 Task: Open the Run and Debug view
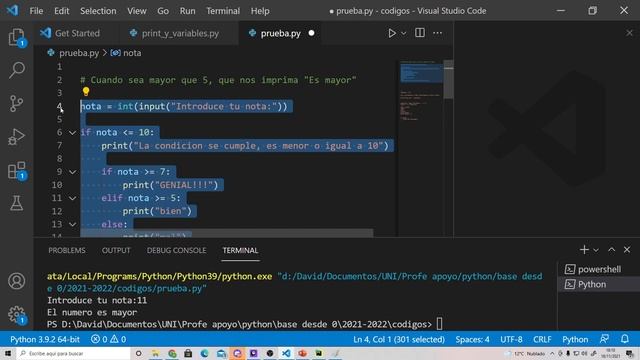click(x=16, y=137)
